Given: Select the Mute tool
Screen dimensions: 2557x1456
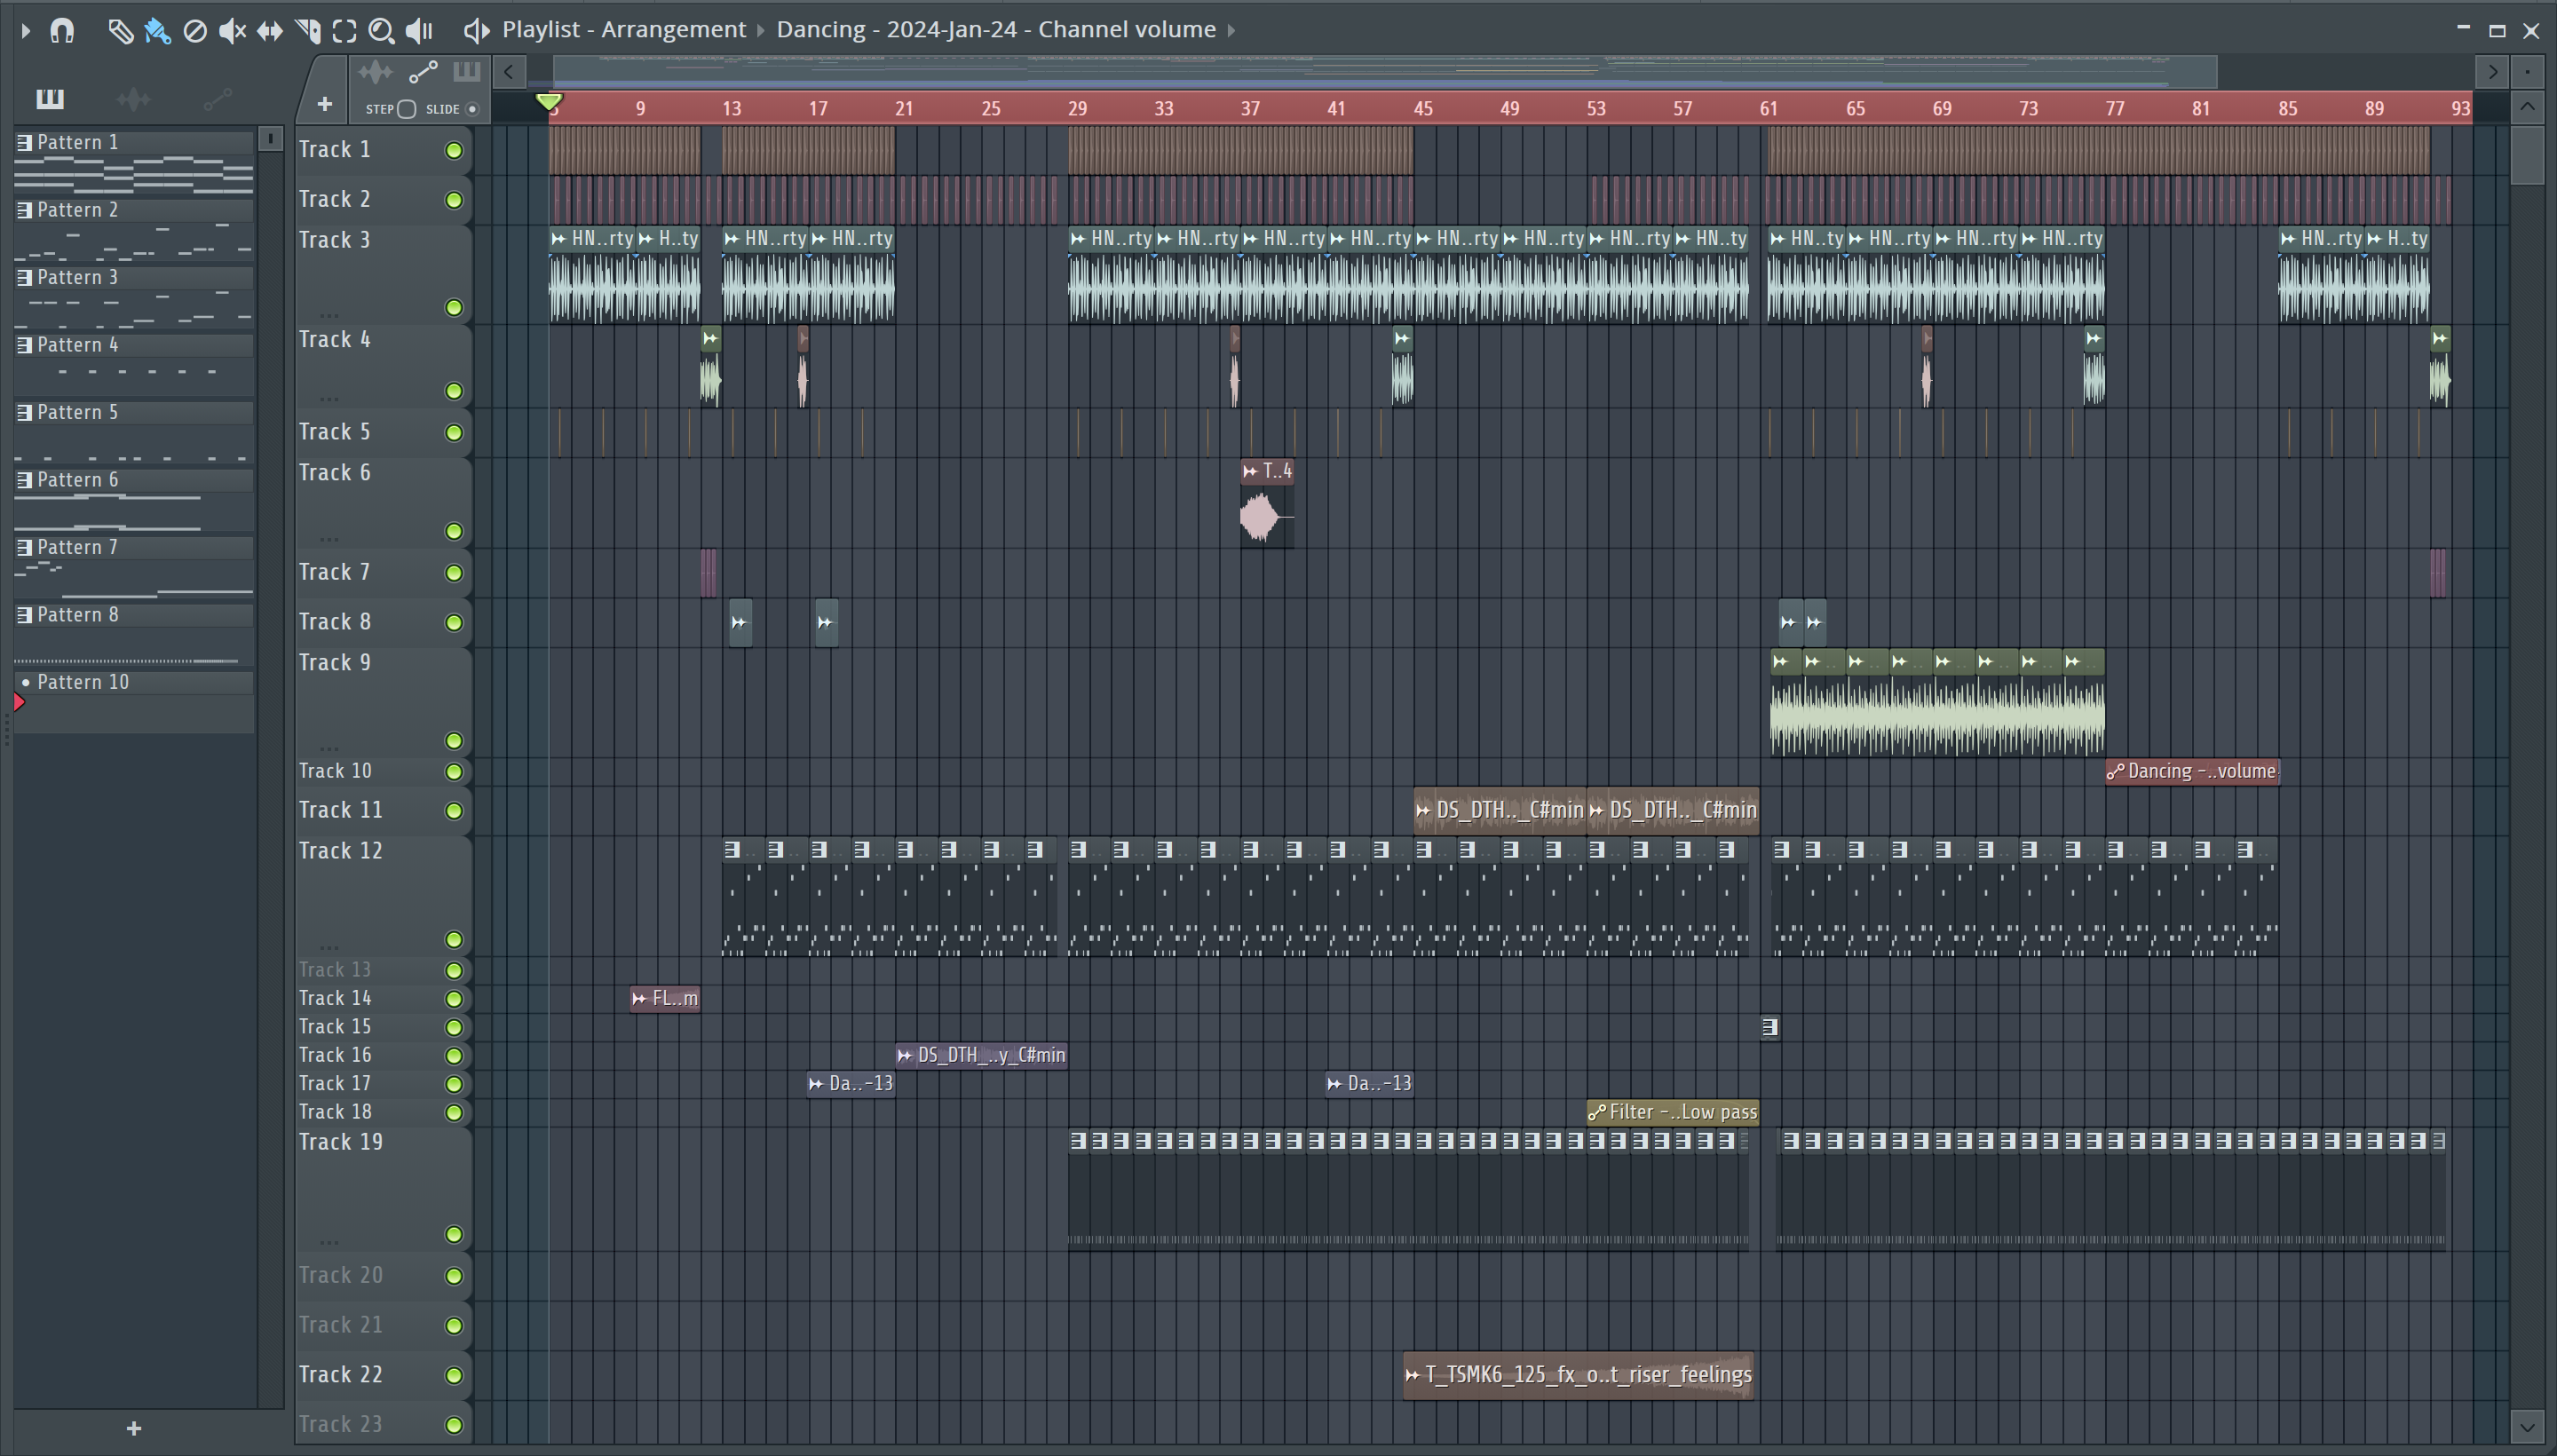Looking at the screenshot, I should [232, 31].
